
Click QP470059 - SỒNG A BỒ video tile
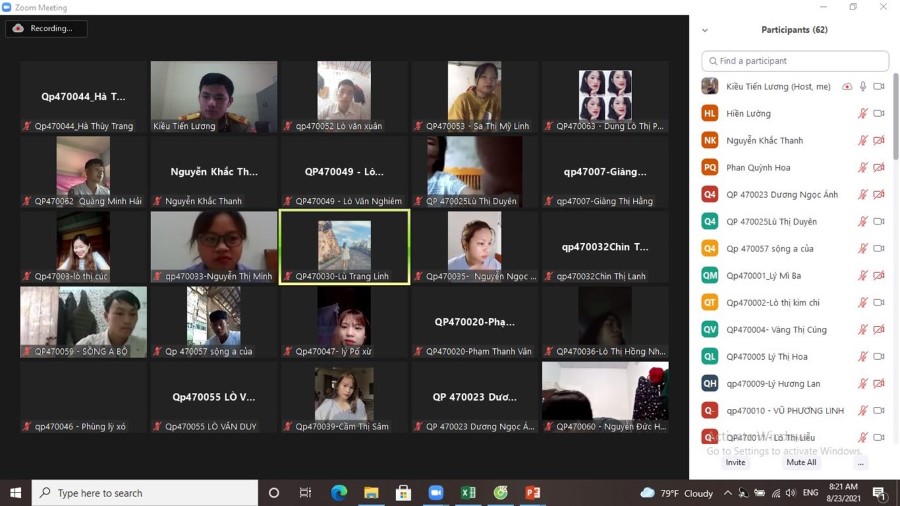[x=83, y=322]
